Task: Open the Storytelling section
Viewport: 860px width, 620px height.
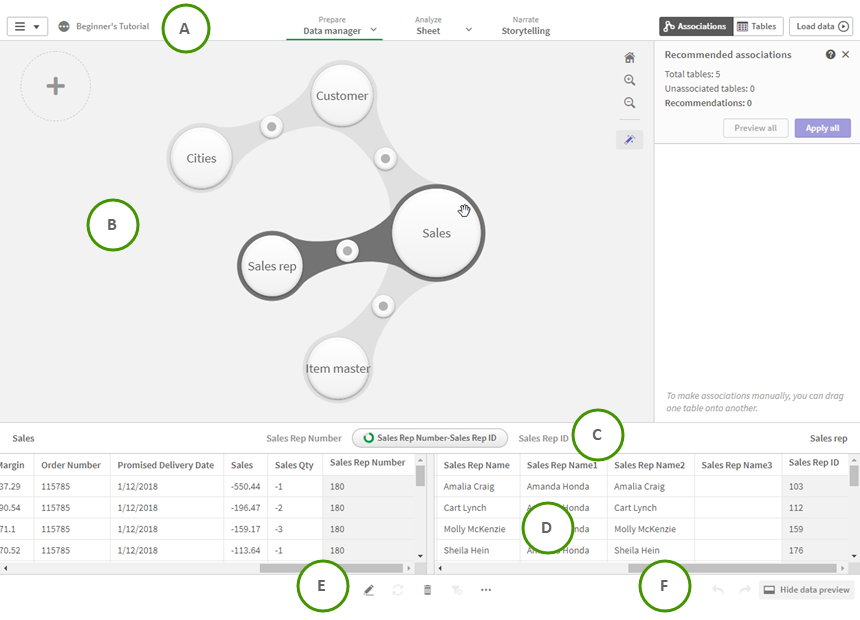Action: pyautogui.click(x=528, y=26)
